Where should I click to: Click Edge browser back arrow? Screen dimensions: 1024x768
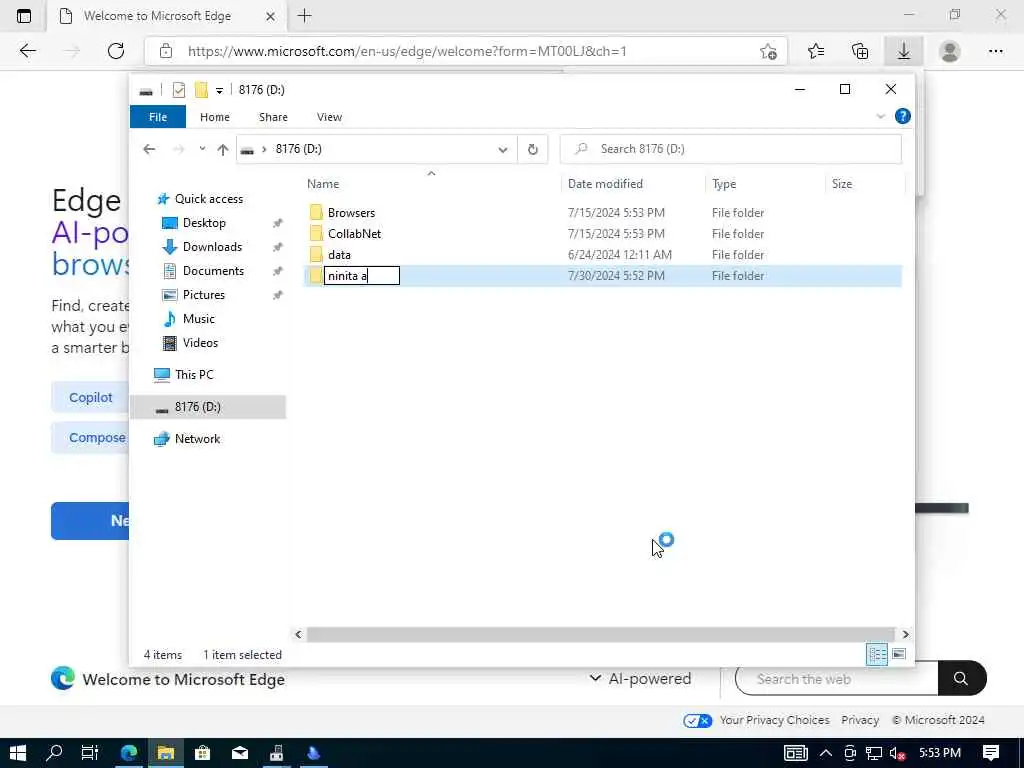(x=27, y=51)
